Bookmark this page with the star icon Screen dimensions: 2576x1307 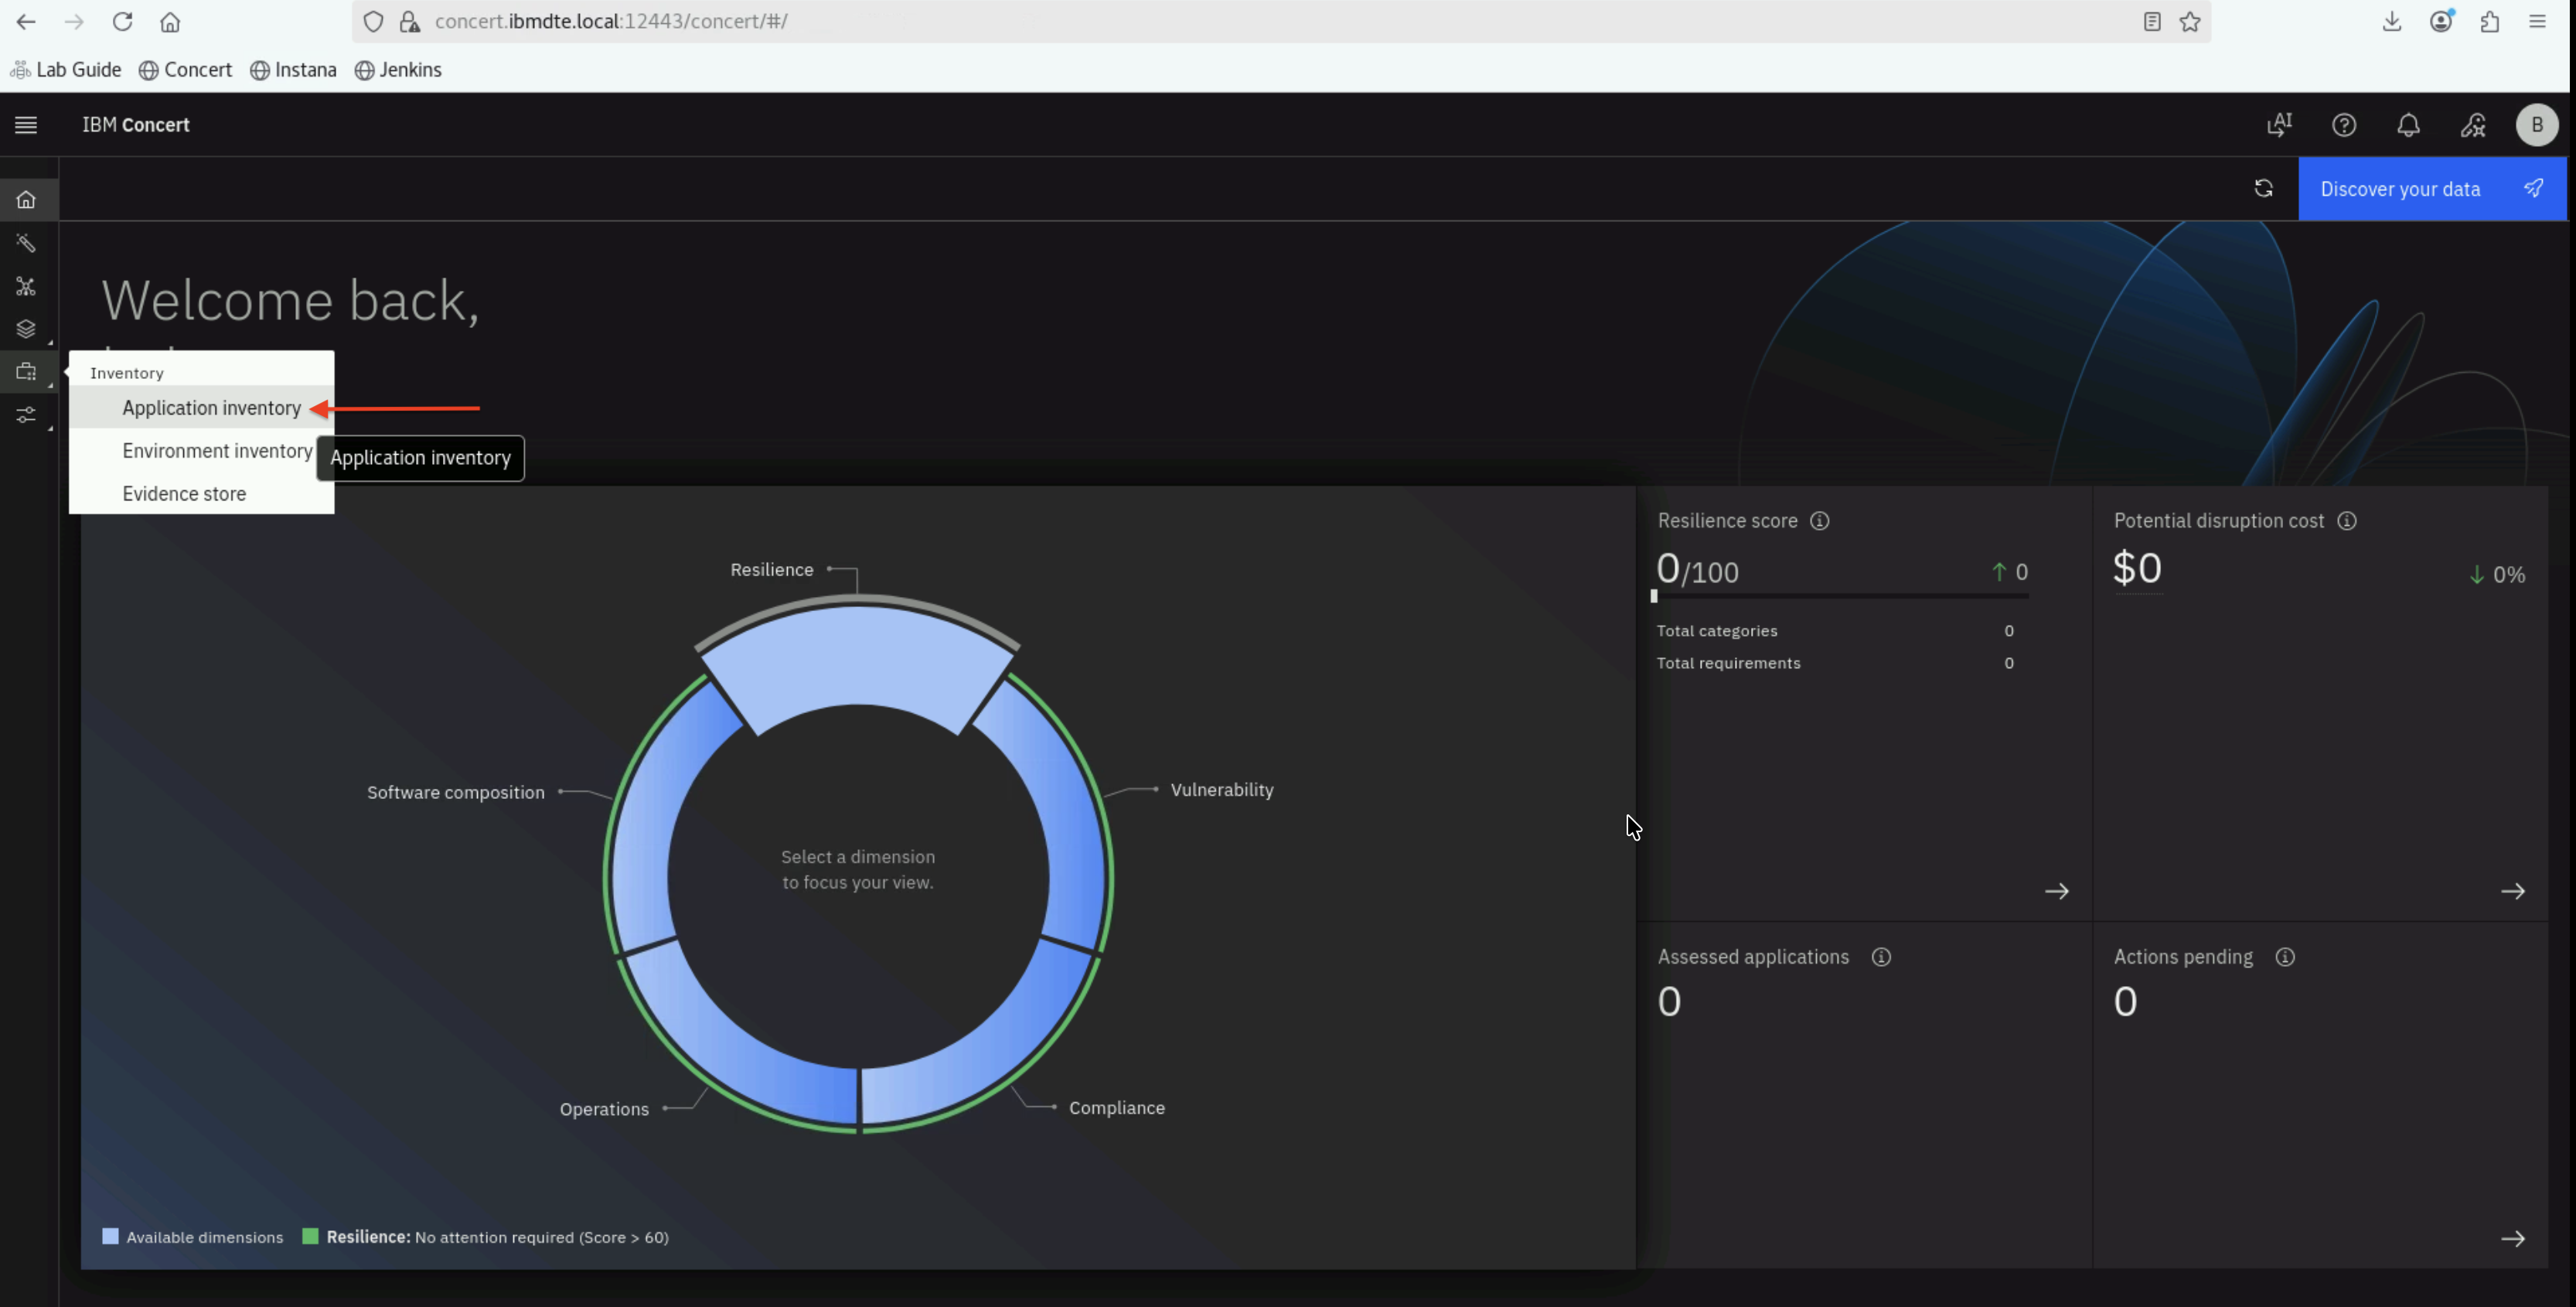coord(2190,22)
